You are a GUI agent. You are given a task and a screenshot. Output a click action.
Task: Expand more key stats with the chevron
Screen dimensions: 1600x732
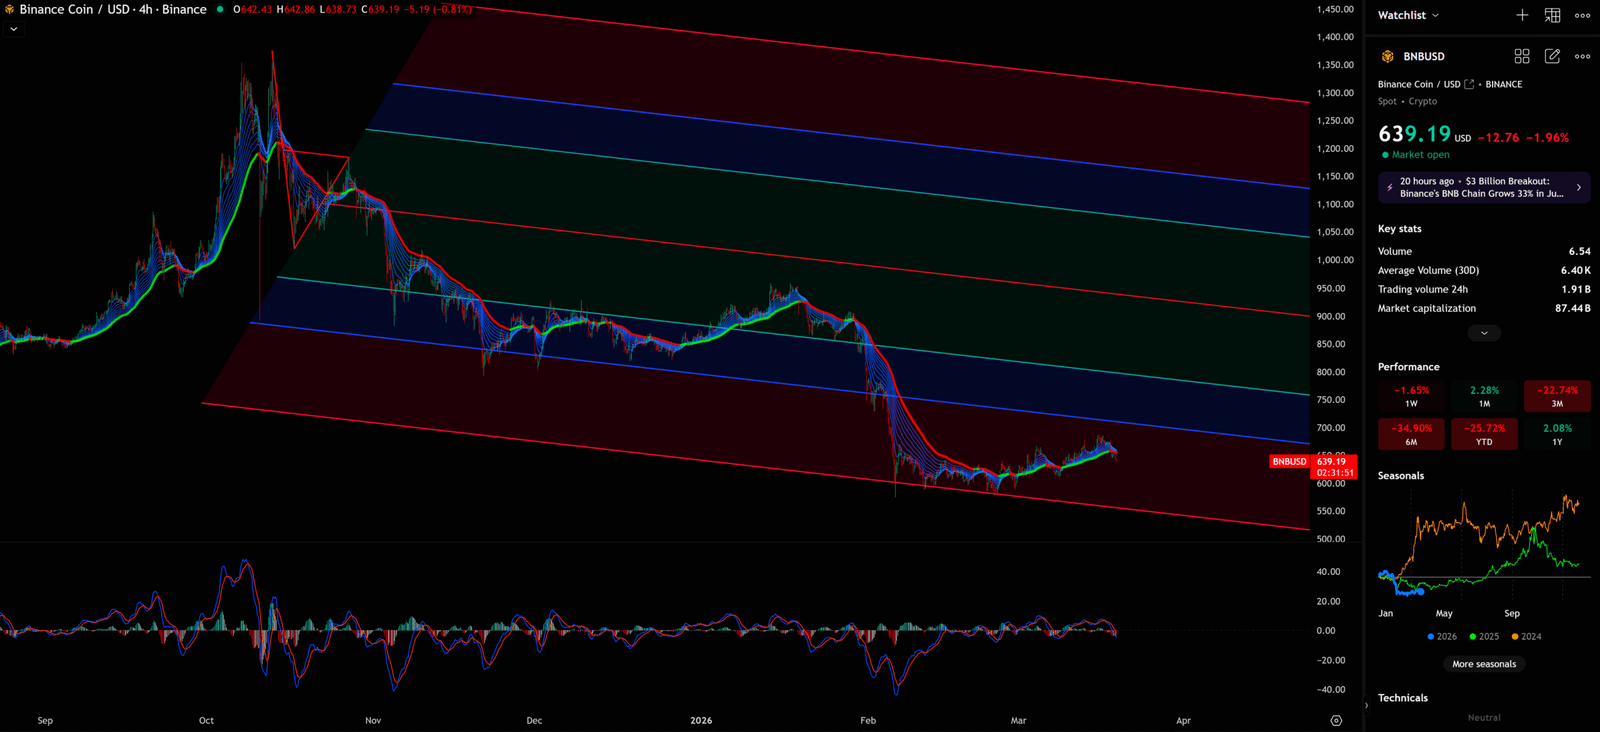point(1484,333)
